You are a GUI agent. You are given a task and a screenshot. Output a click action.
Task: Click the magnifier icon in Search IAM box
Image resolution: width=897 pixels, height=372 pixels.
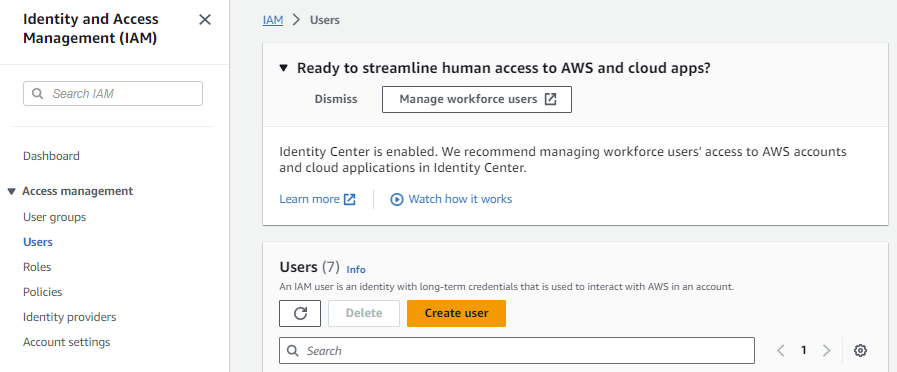pos(38,93)
